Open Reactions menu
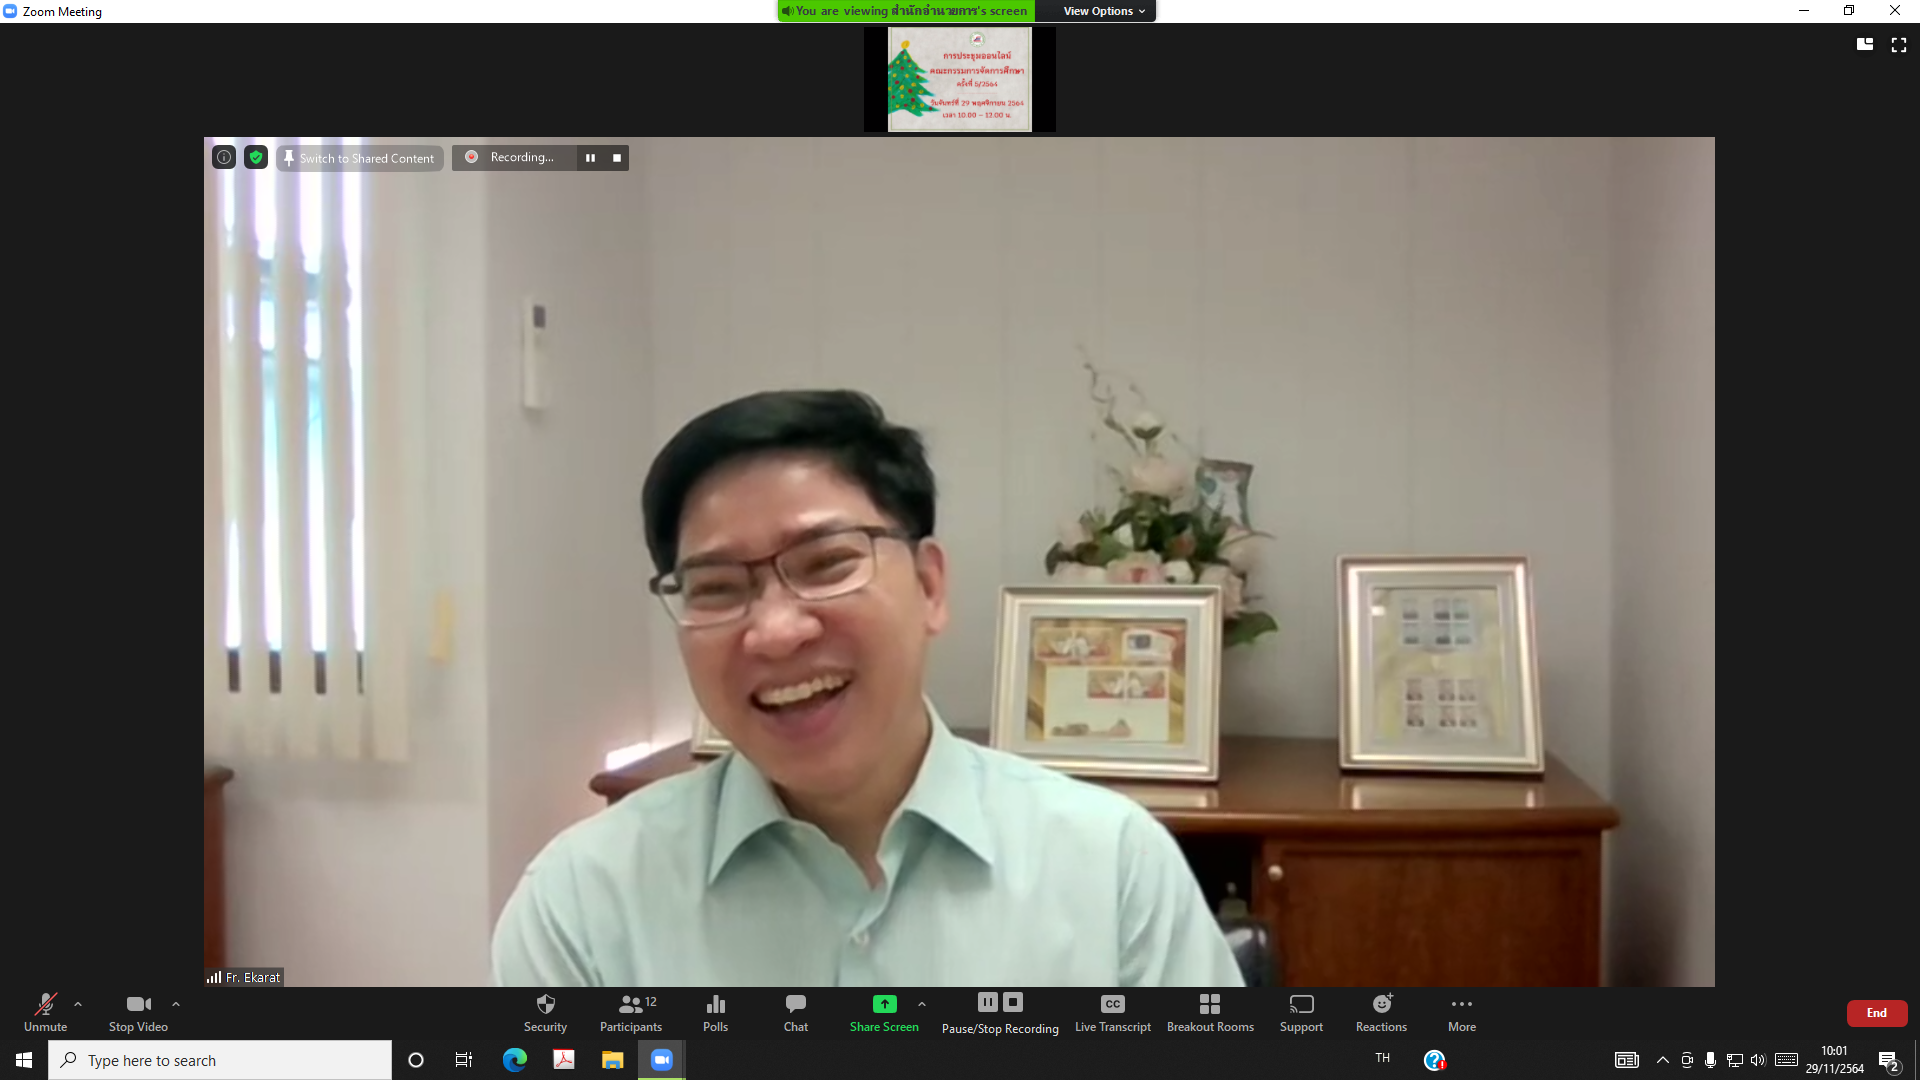This screenshot has width=1920, height=1080. point(1381,1012)
